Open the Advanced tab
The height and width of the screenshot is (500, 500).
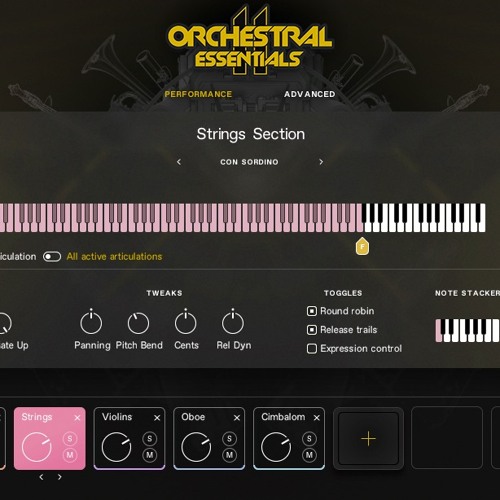(309, 94)
